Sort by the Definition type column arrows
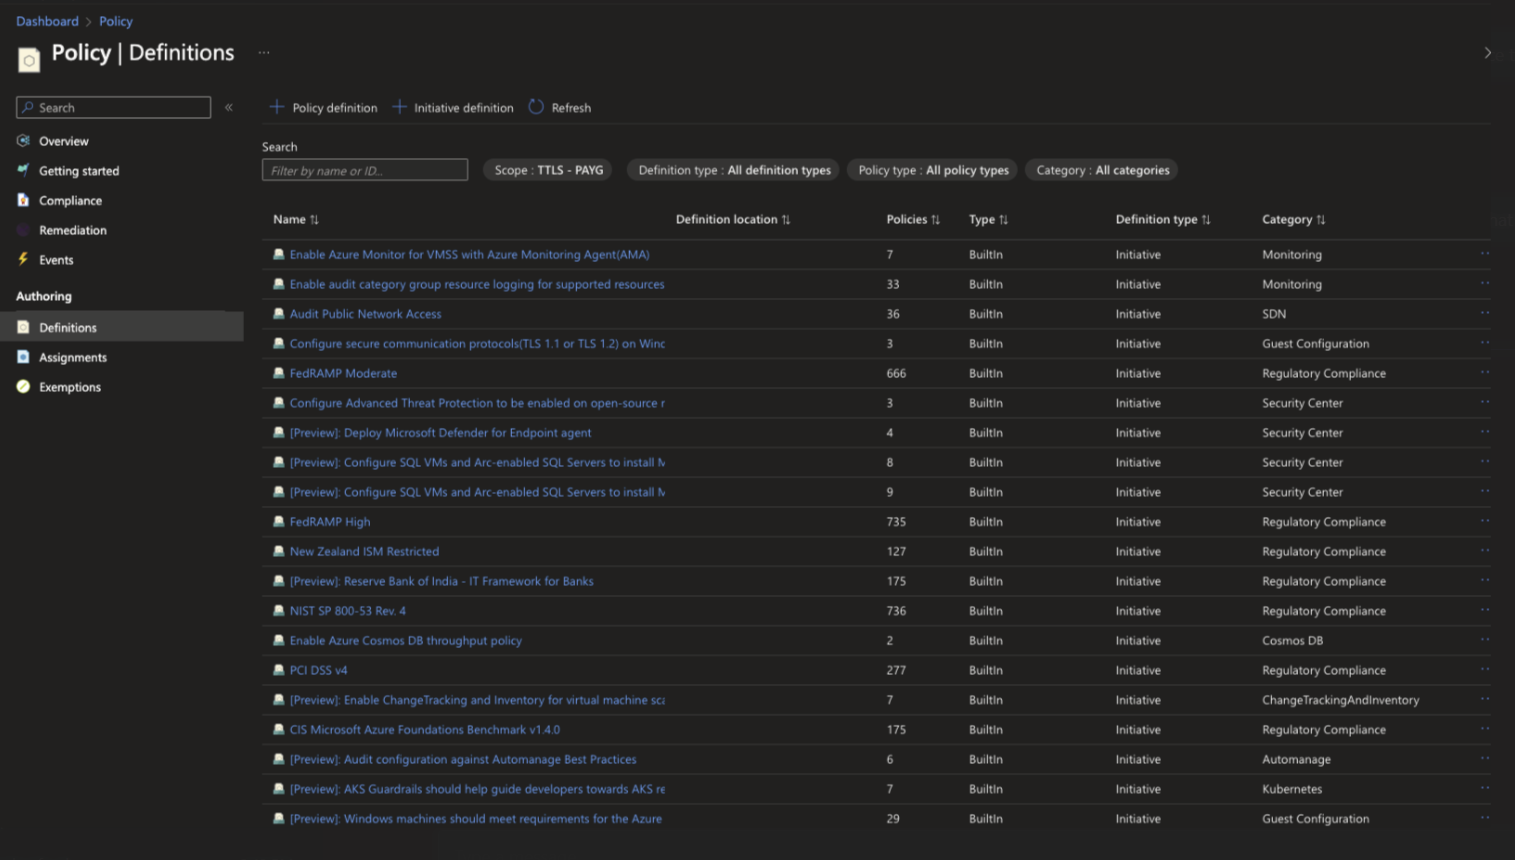Viewport: 1515px width, 860px height. coord(1206,220)
